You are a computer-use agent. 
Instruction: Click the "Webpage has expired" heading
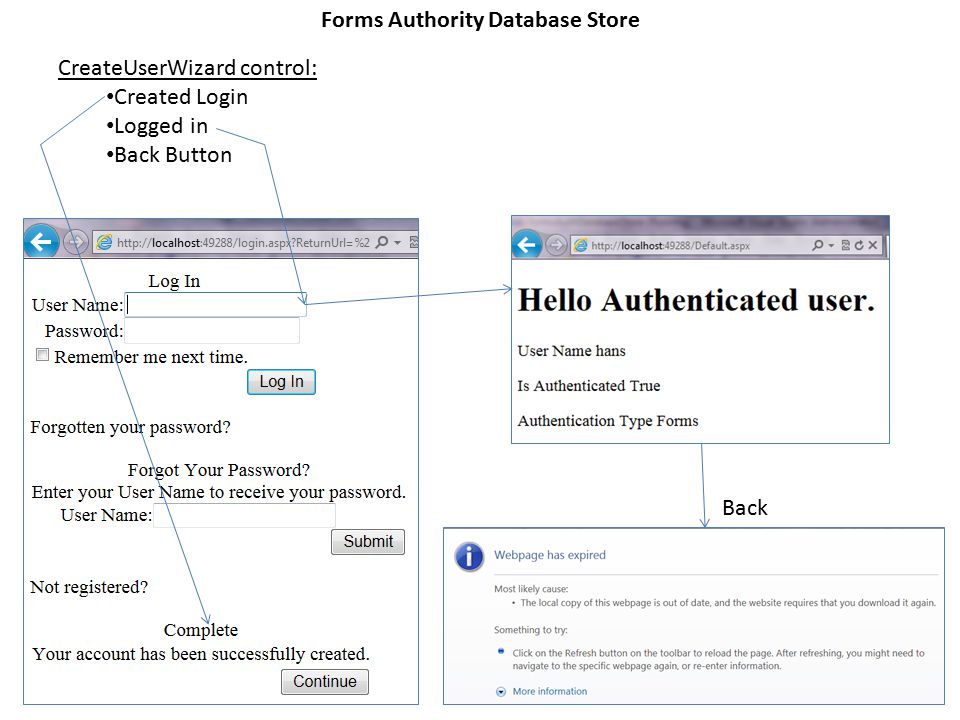[x=550, y=555]
